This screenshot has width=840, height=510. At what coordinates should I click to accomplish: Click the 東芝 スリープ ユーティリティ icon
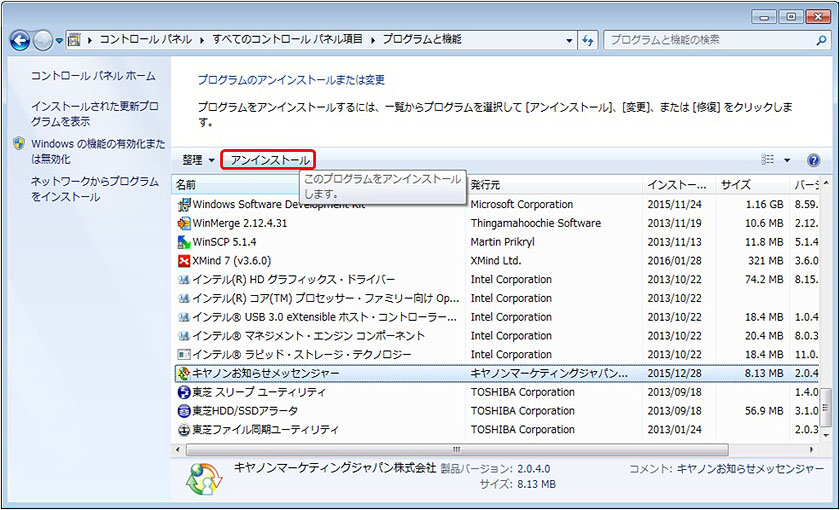tap(183, 392)
